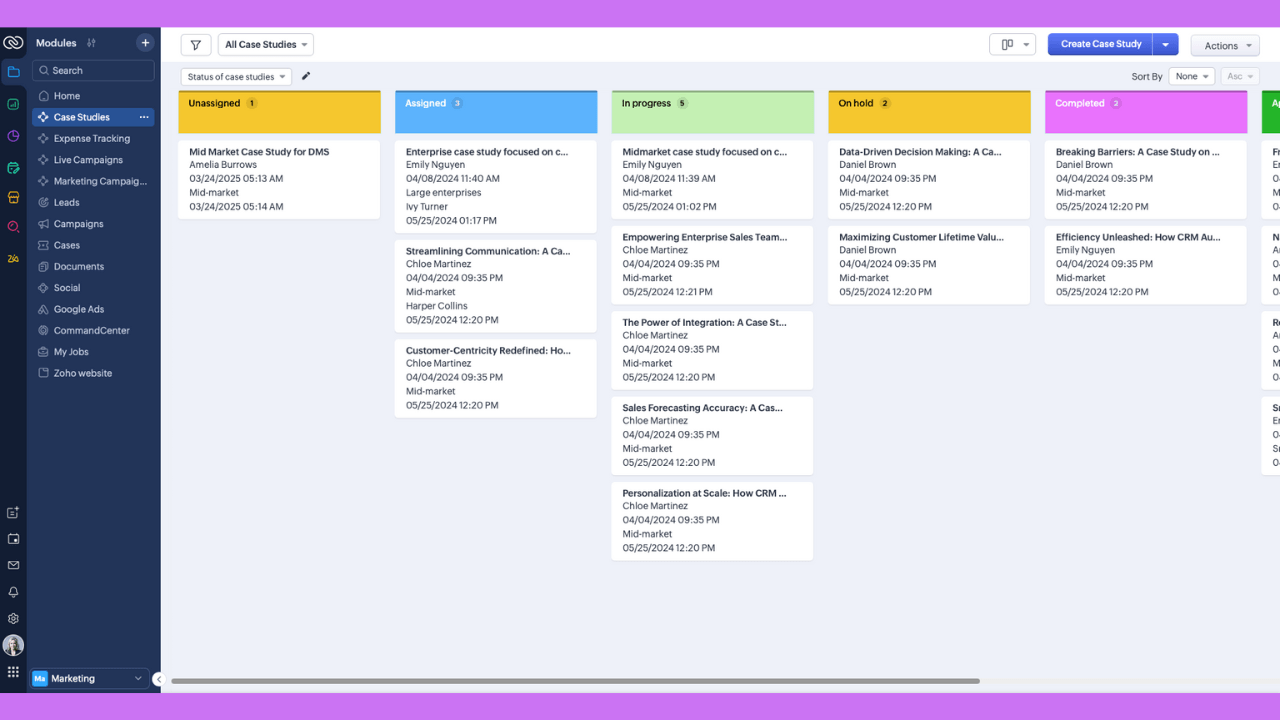Open the Marketing teamspace switcher
The image size is (1280, 720).
tap(90, 678)
